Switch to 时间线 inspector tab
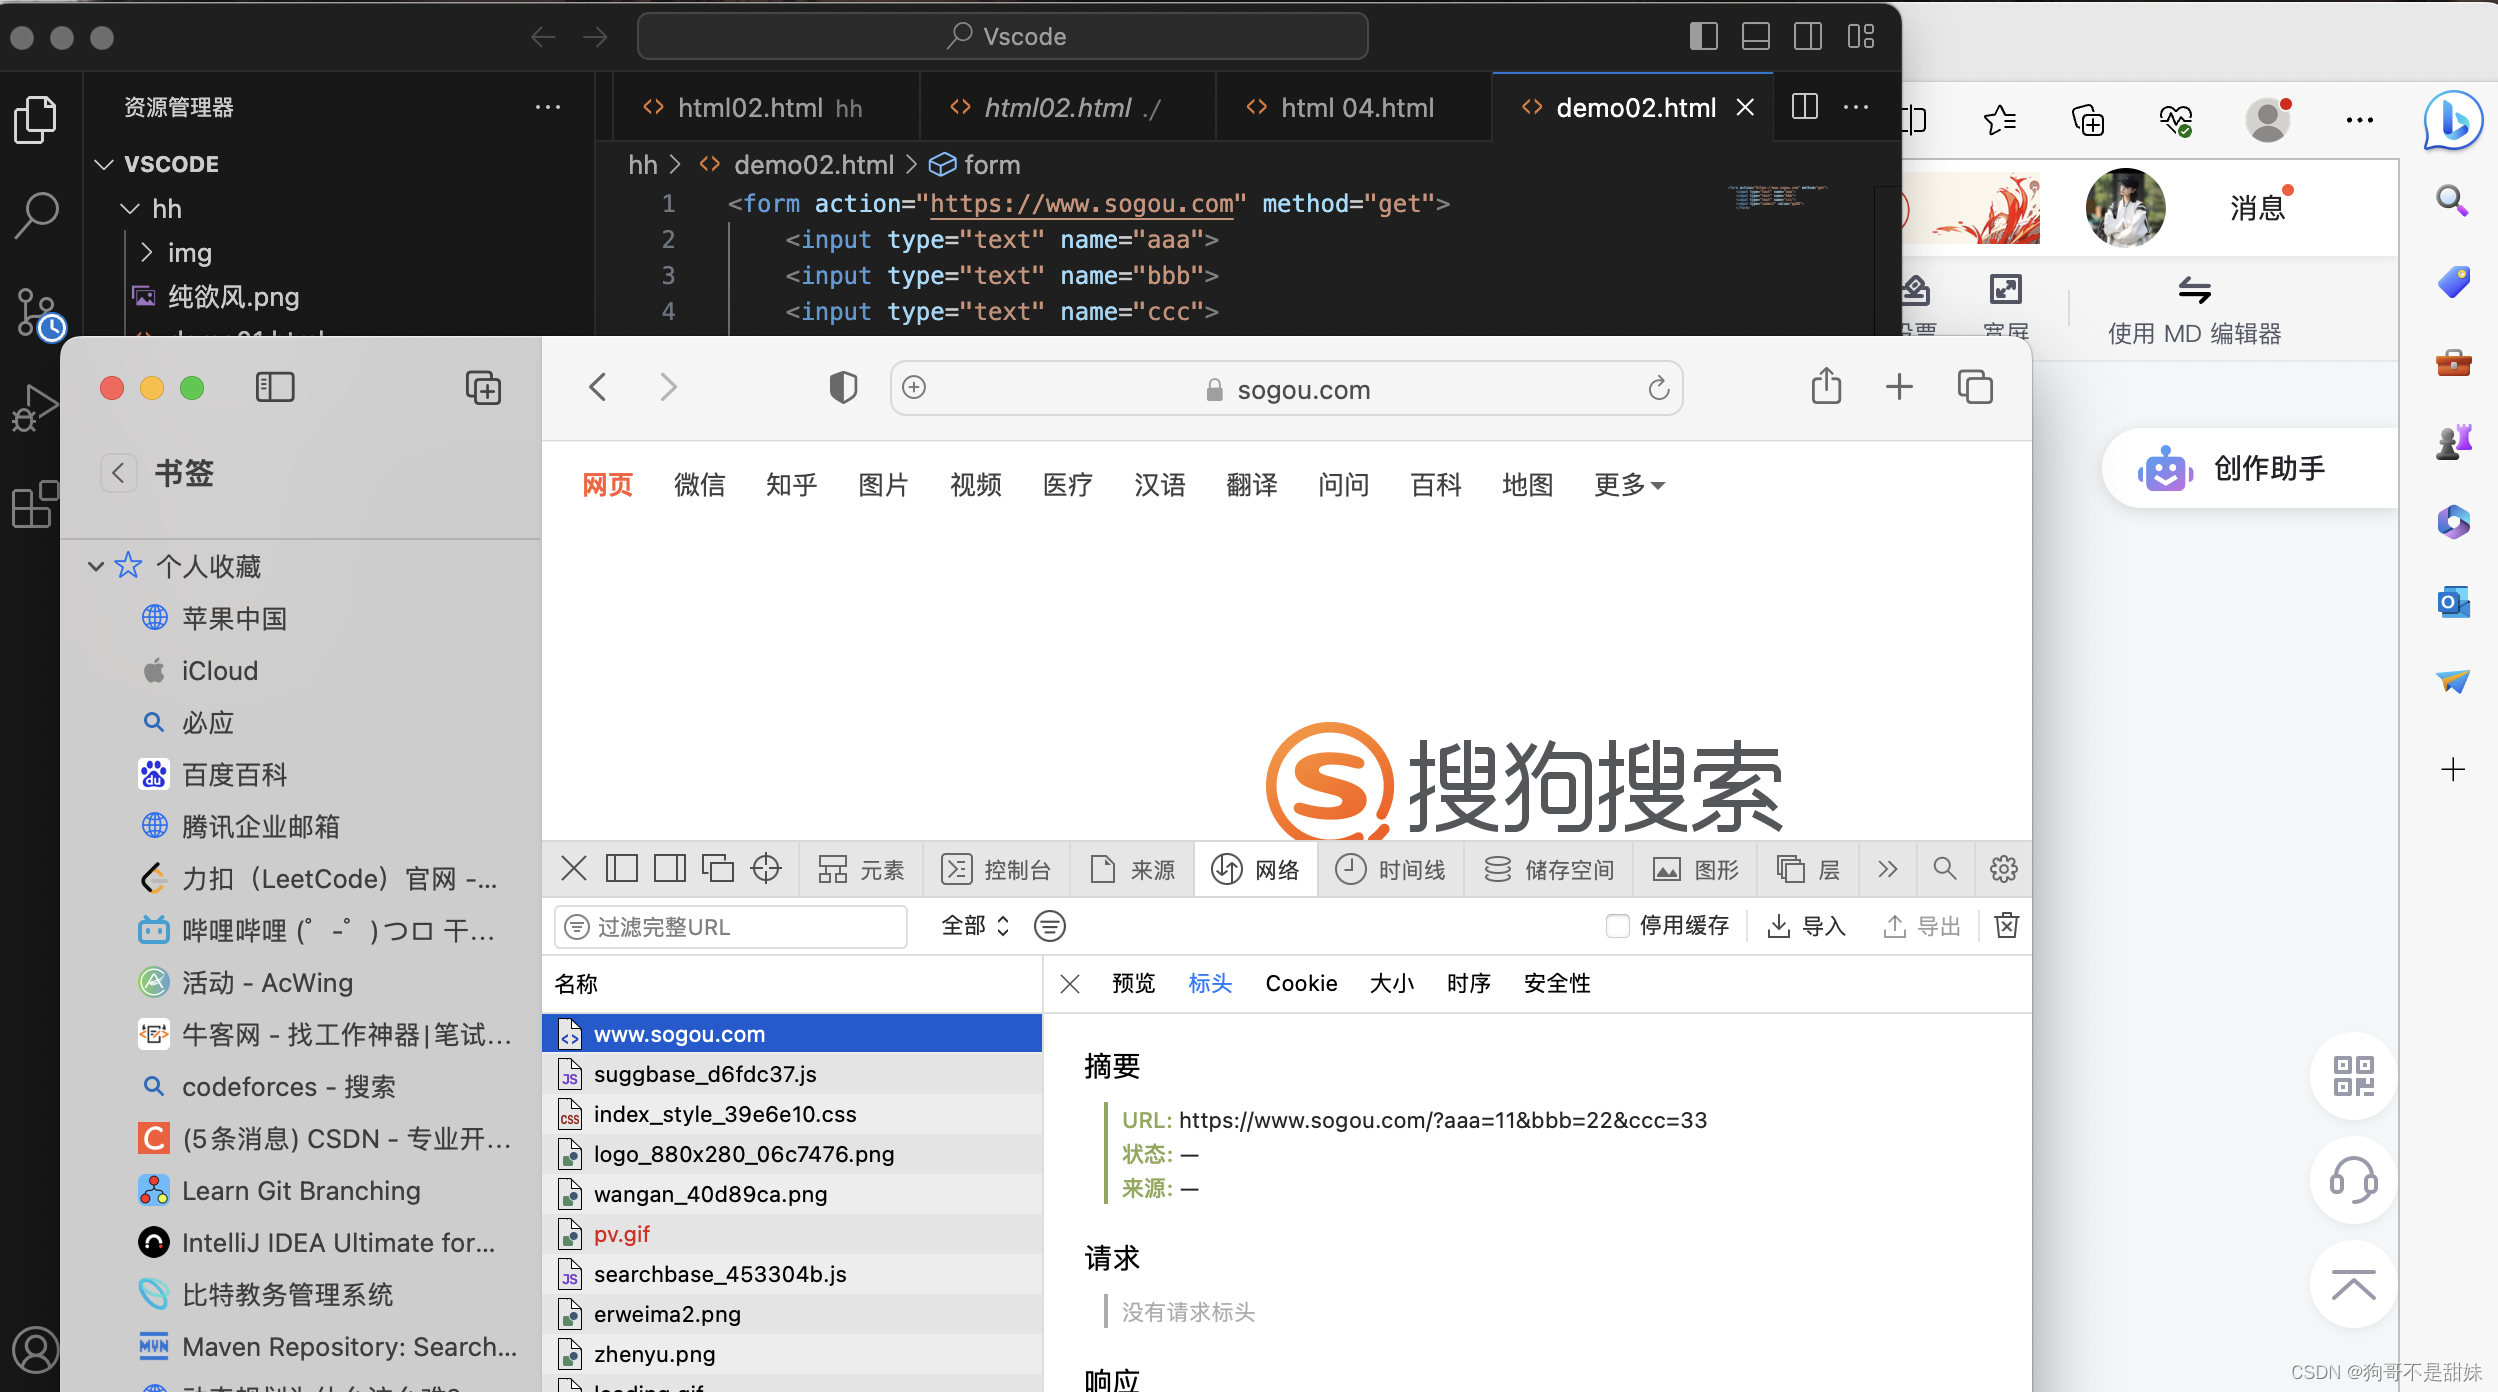 1391,870
